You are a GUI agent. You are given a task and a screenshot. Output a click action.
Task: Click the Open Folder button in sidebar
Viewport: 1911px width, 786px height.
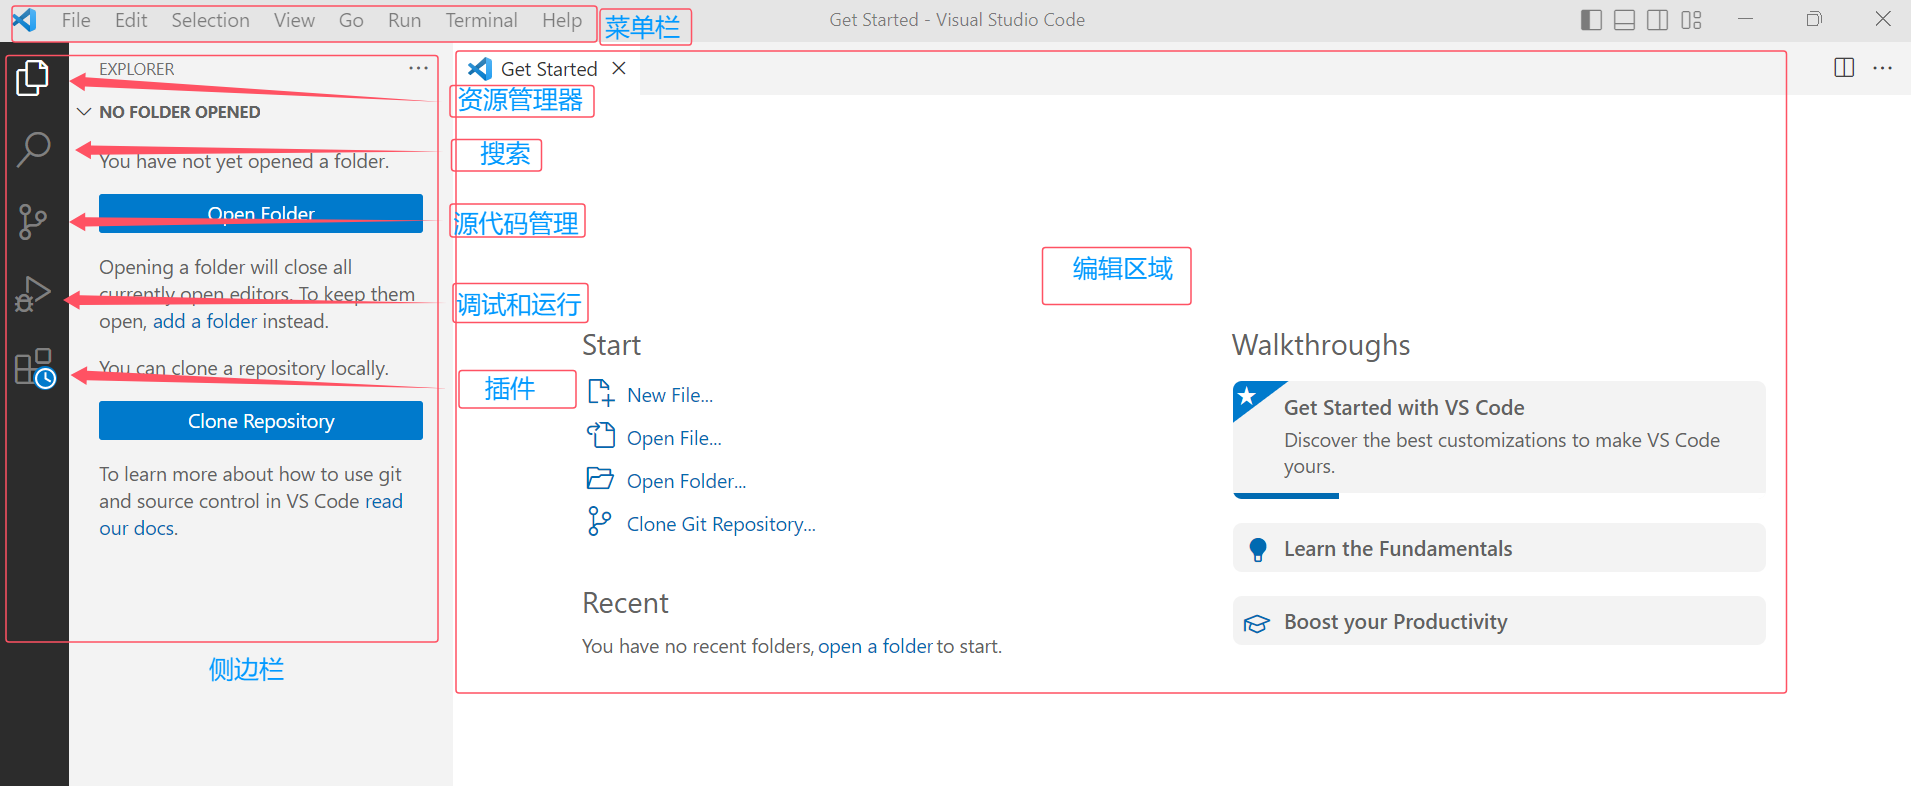[261, 213]
